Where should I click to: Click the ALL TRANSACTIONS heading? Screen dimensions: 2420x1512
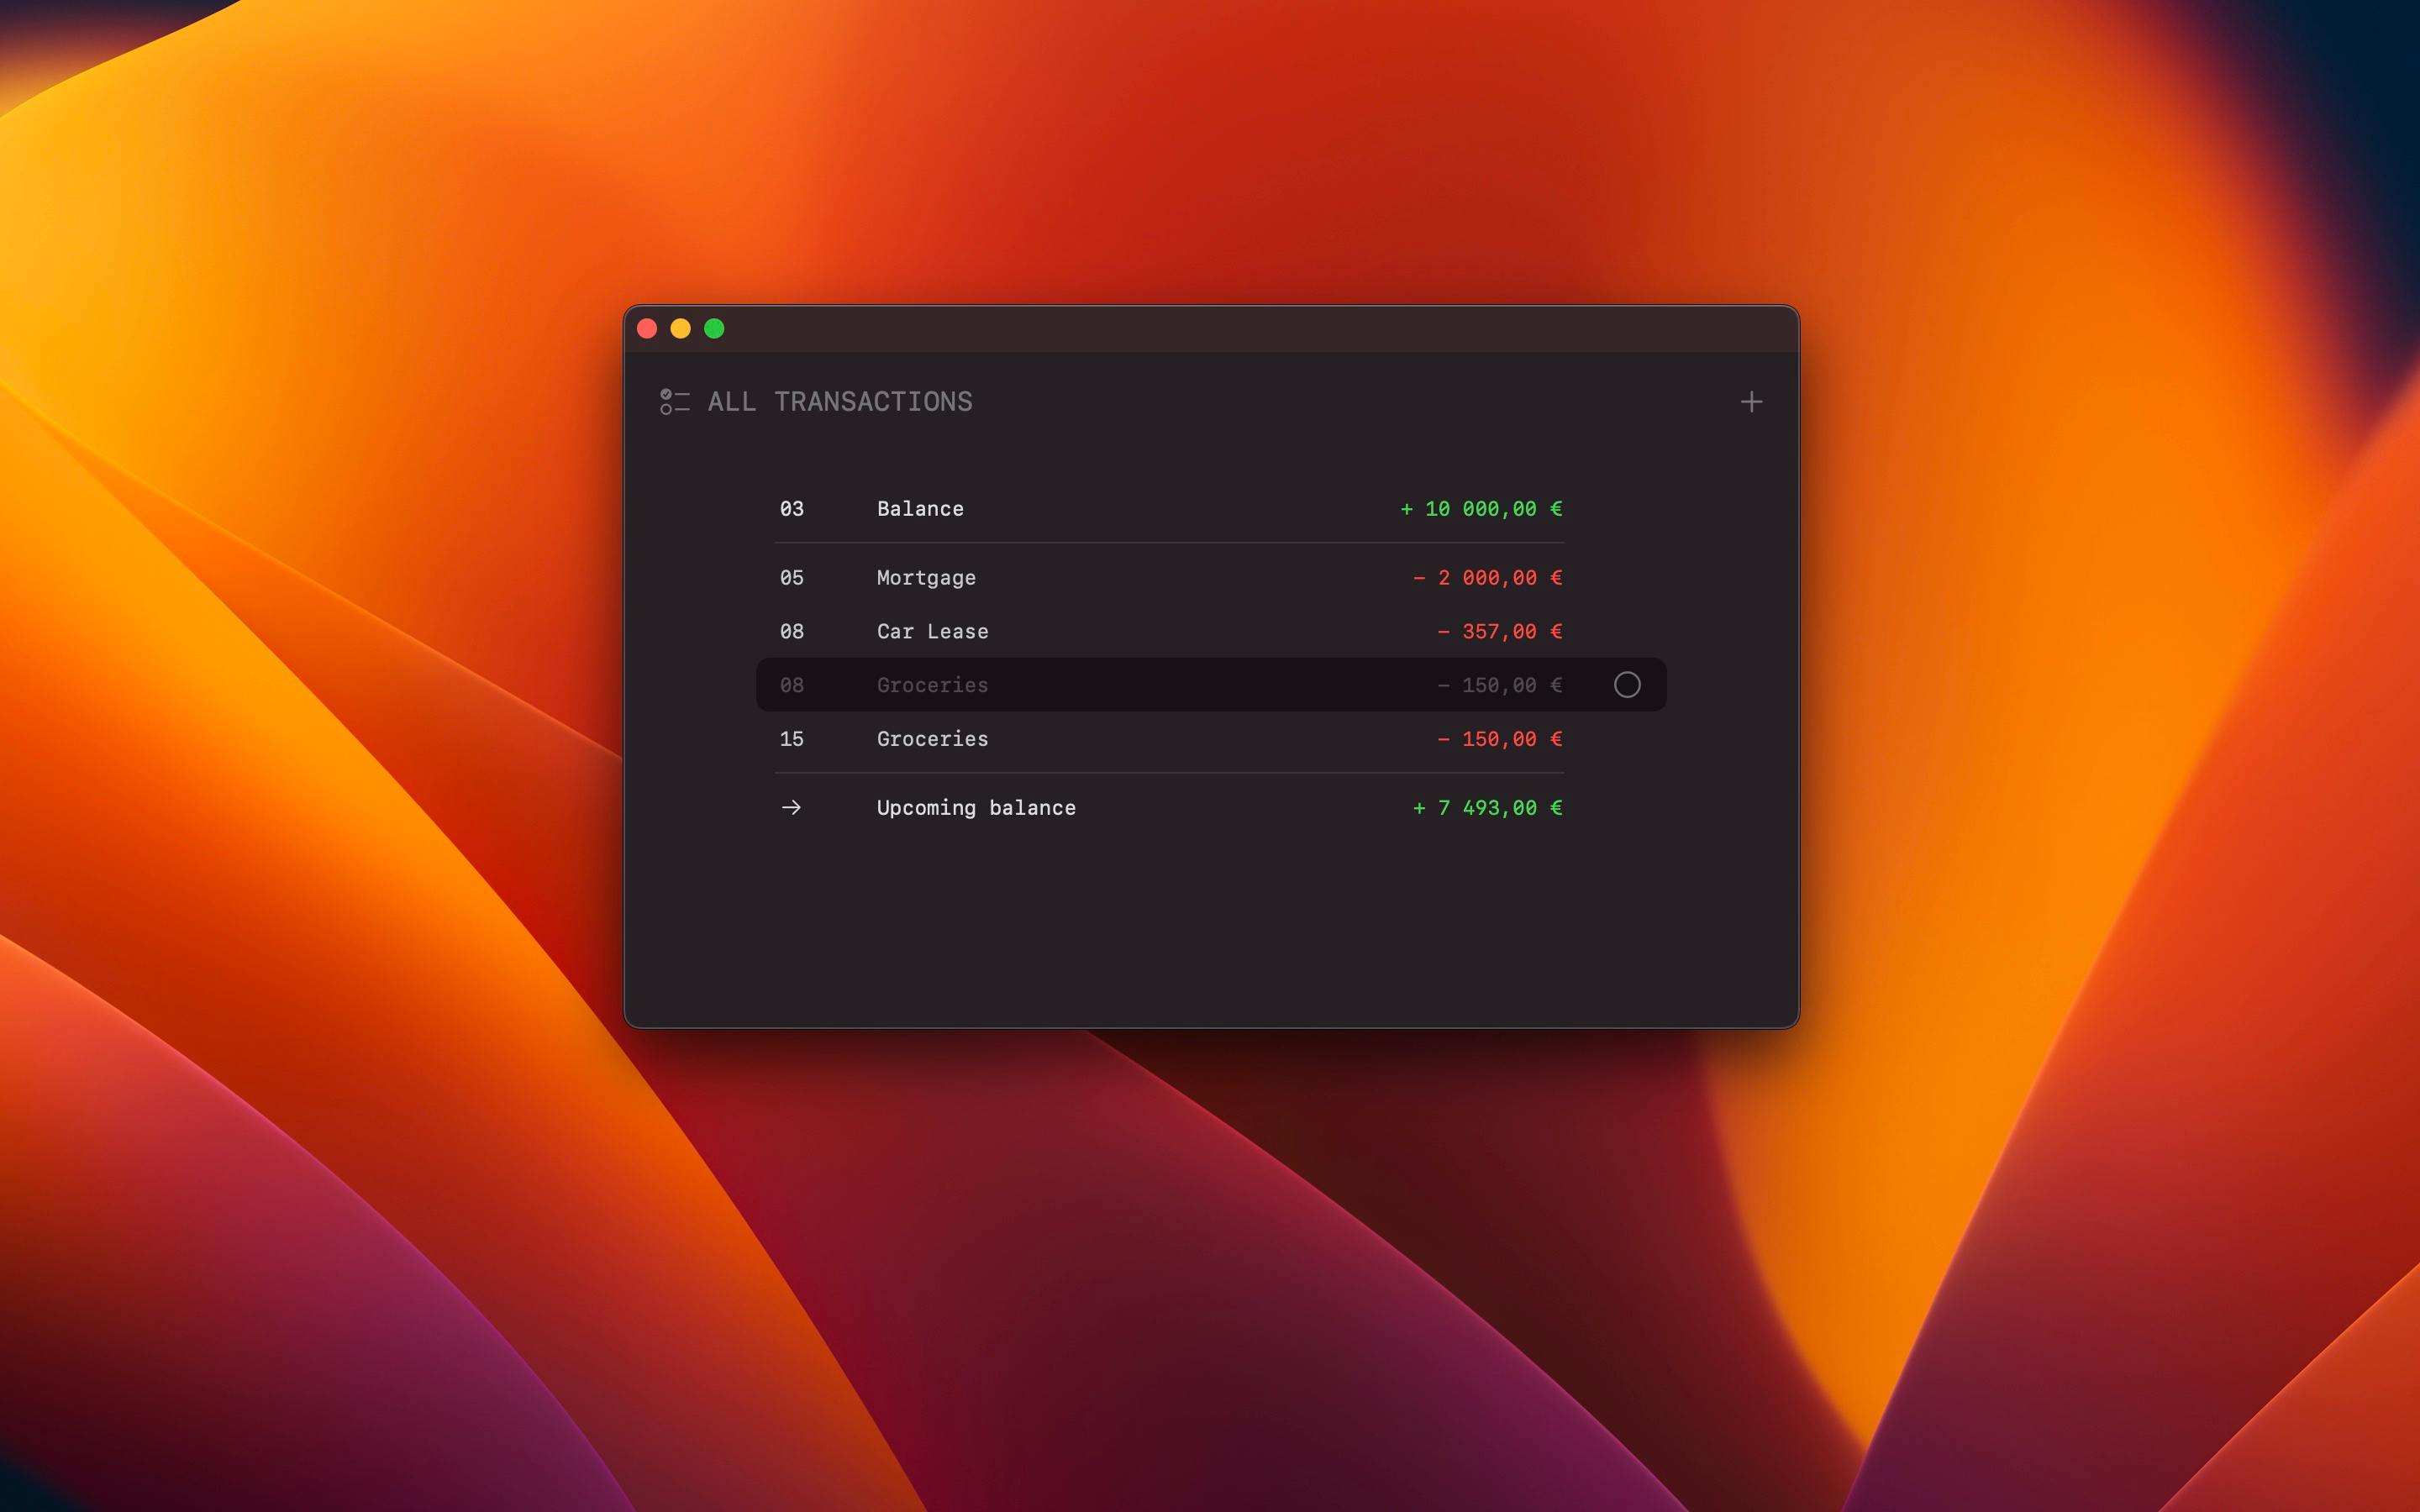(x=840, y=402)
